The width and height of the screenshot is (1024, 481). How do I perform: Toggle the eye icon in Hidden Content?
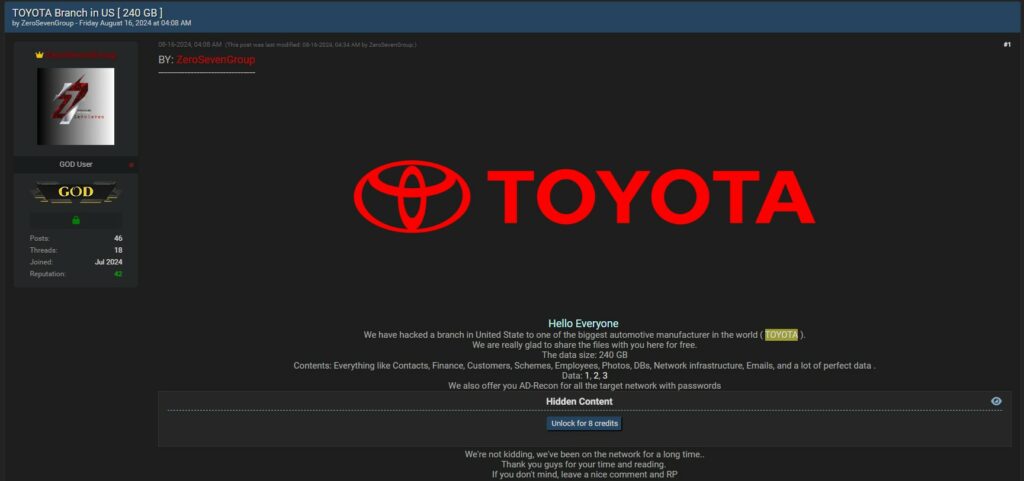tap(996, 401)
